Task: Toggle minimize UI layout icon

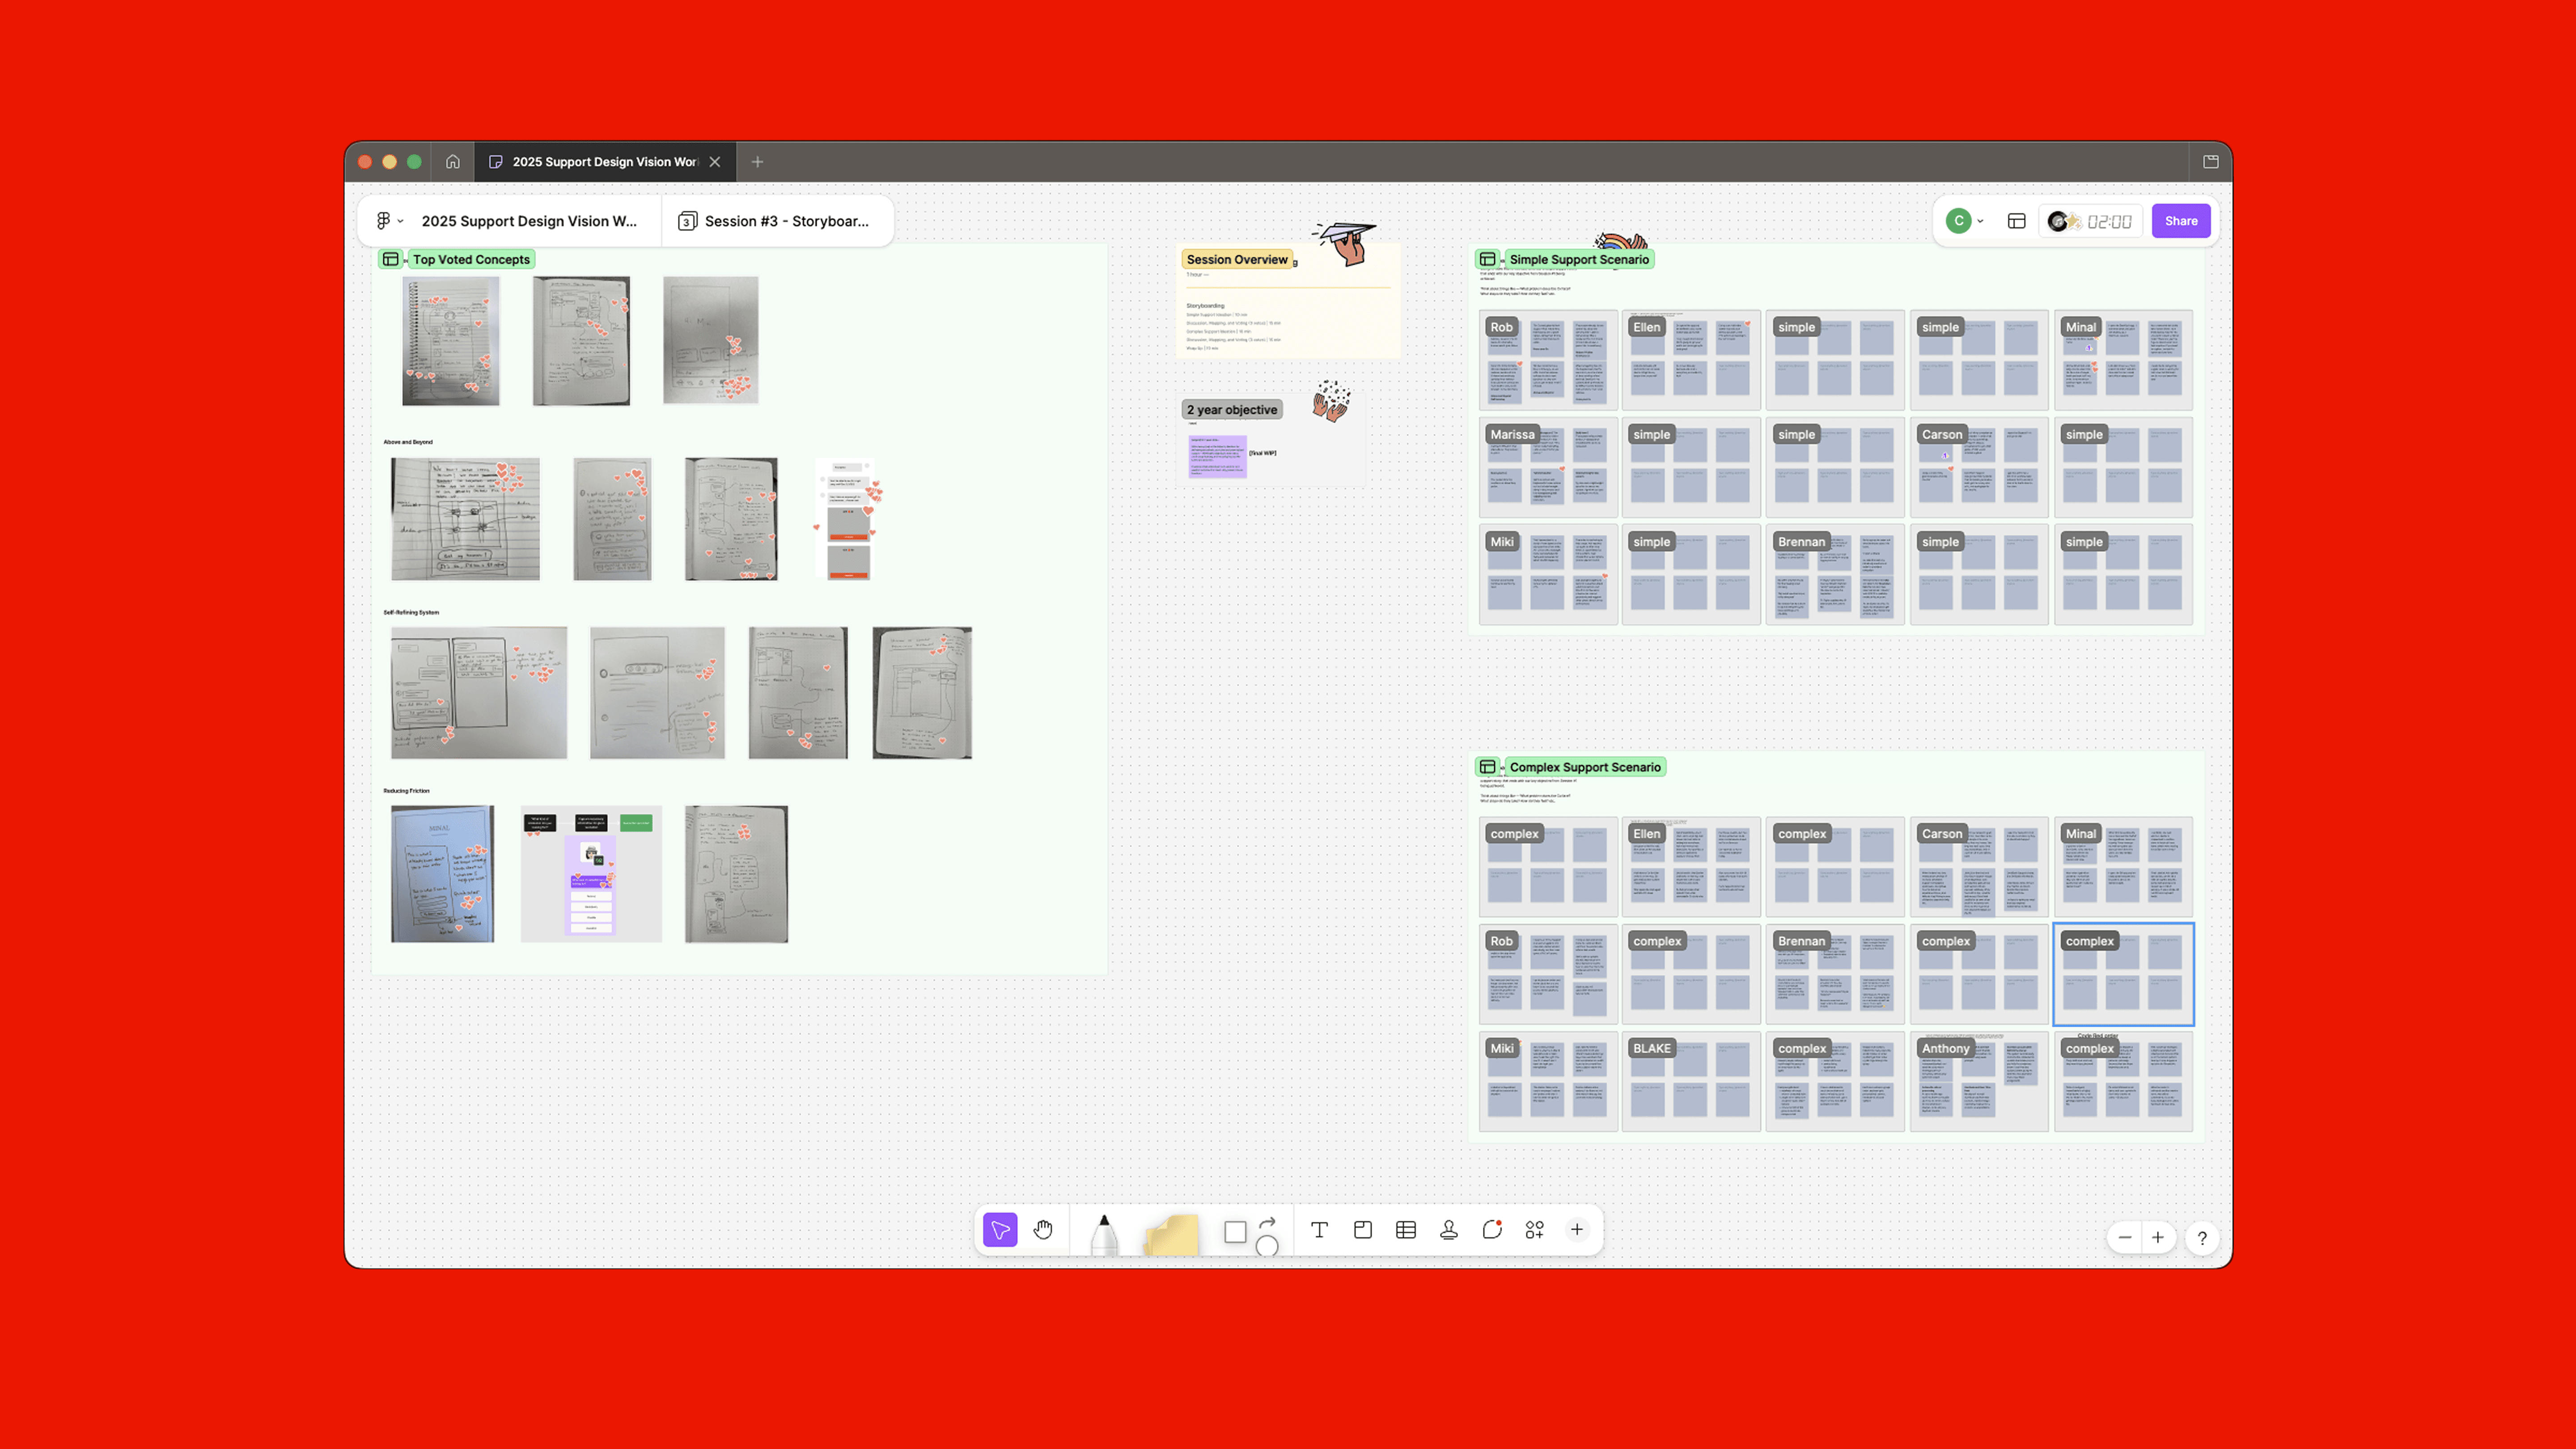Action: tap(2016, 221)
